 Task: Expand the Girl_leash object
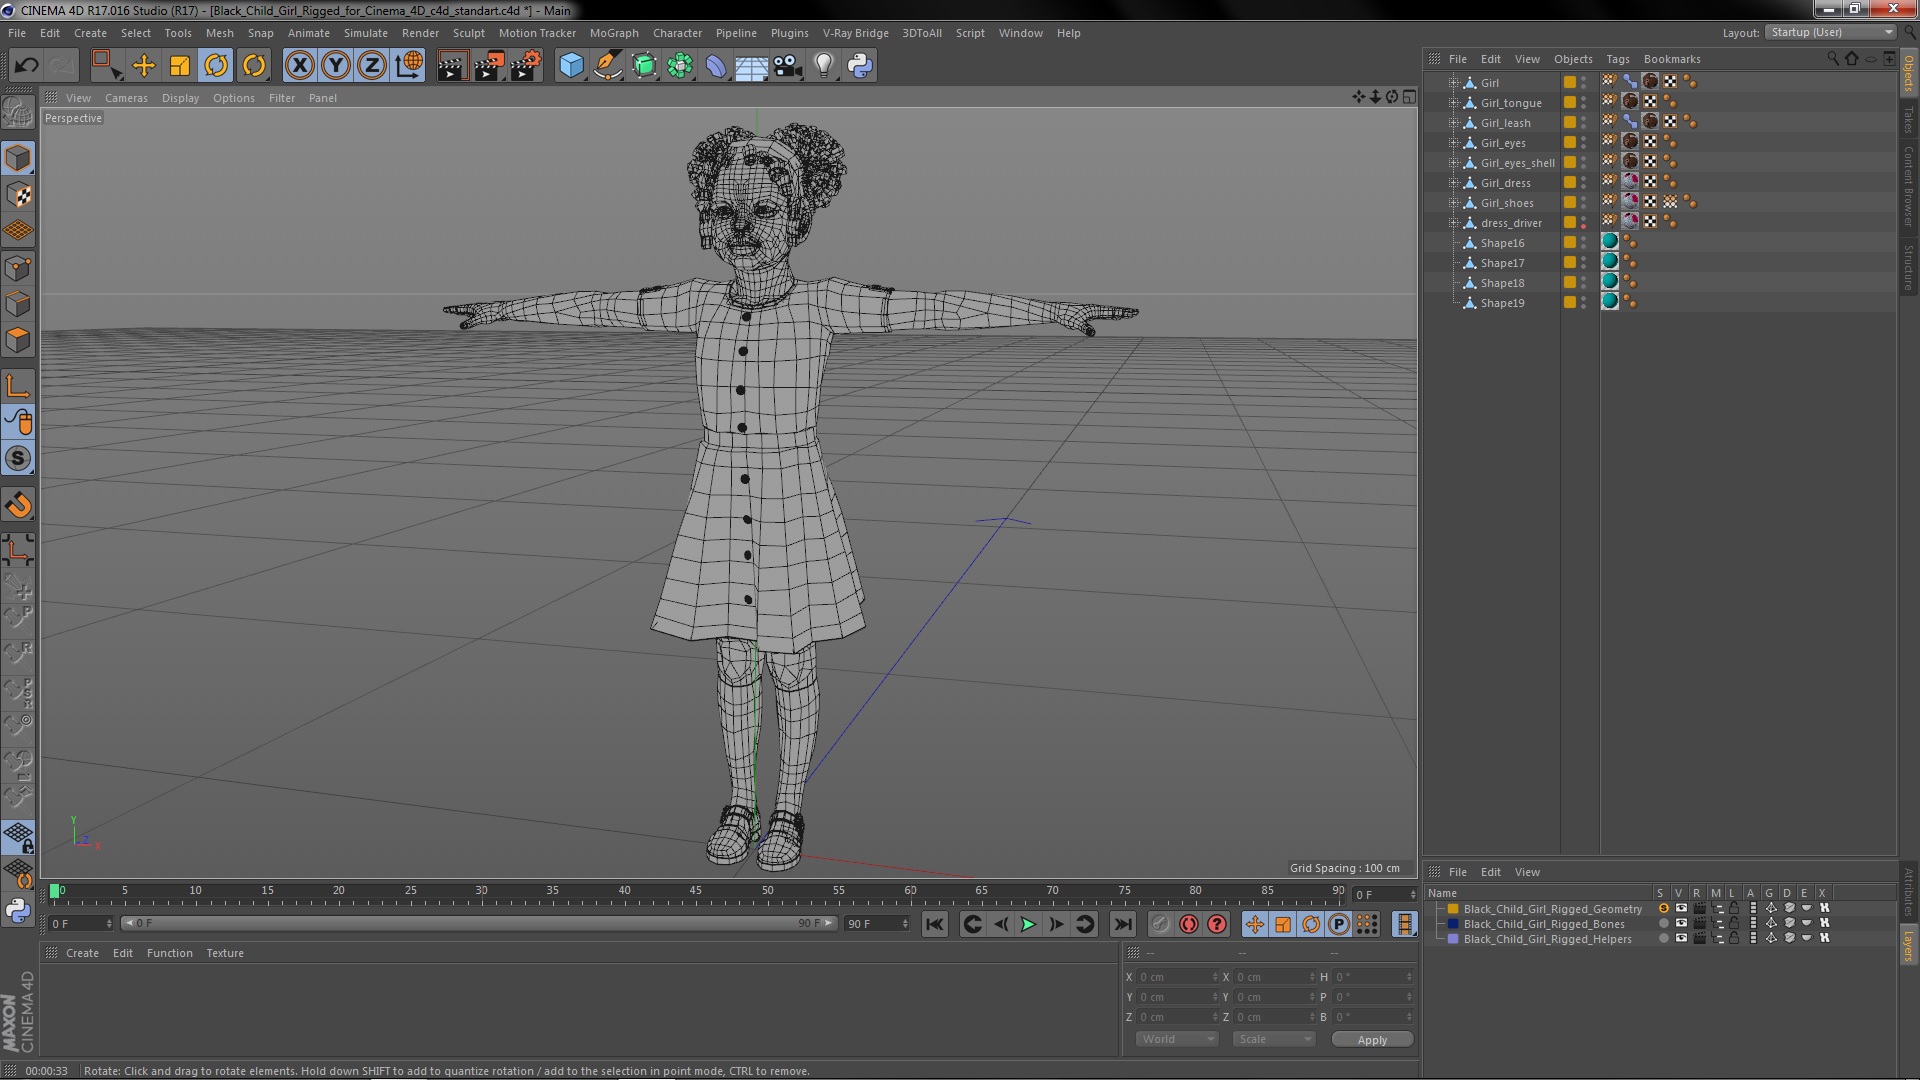pyautogui.click(x=1454, y=123)
